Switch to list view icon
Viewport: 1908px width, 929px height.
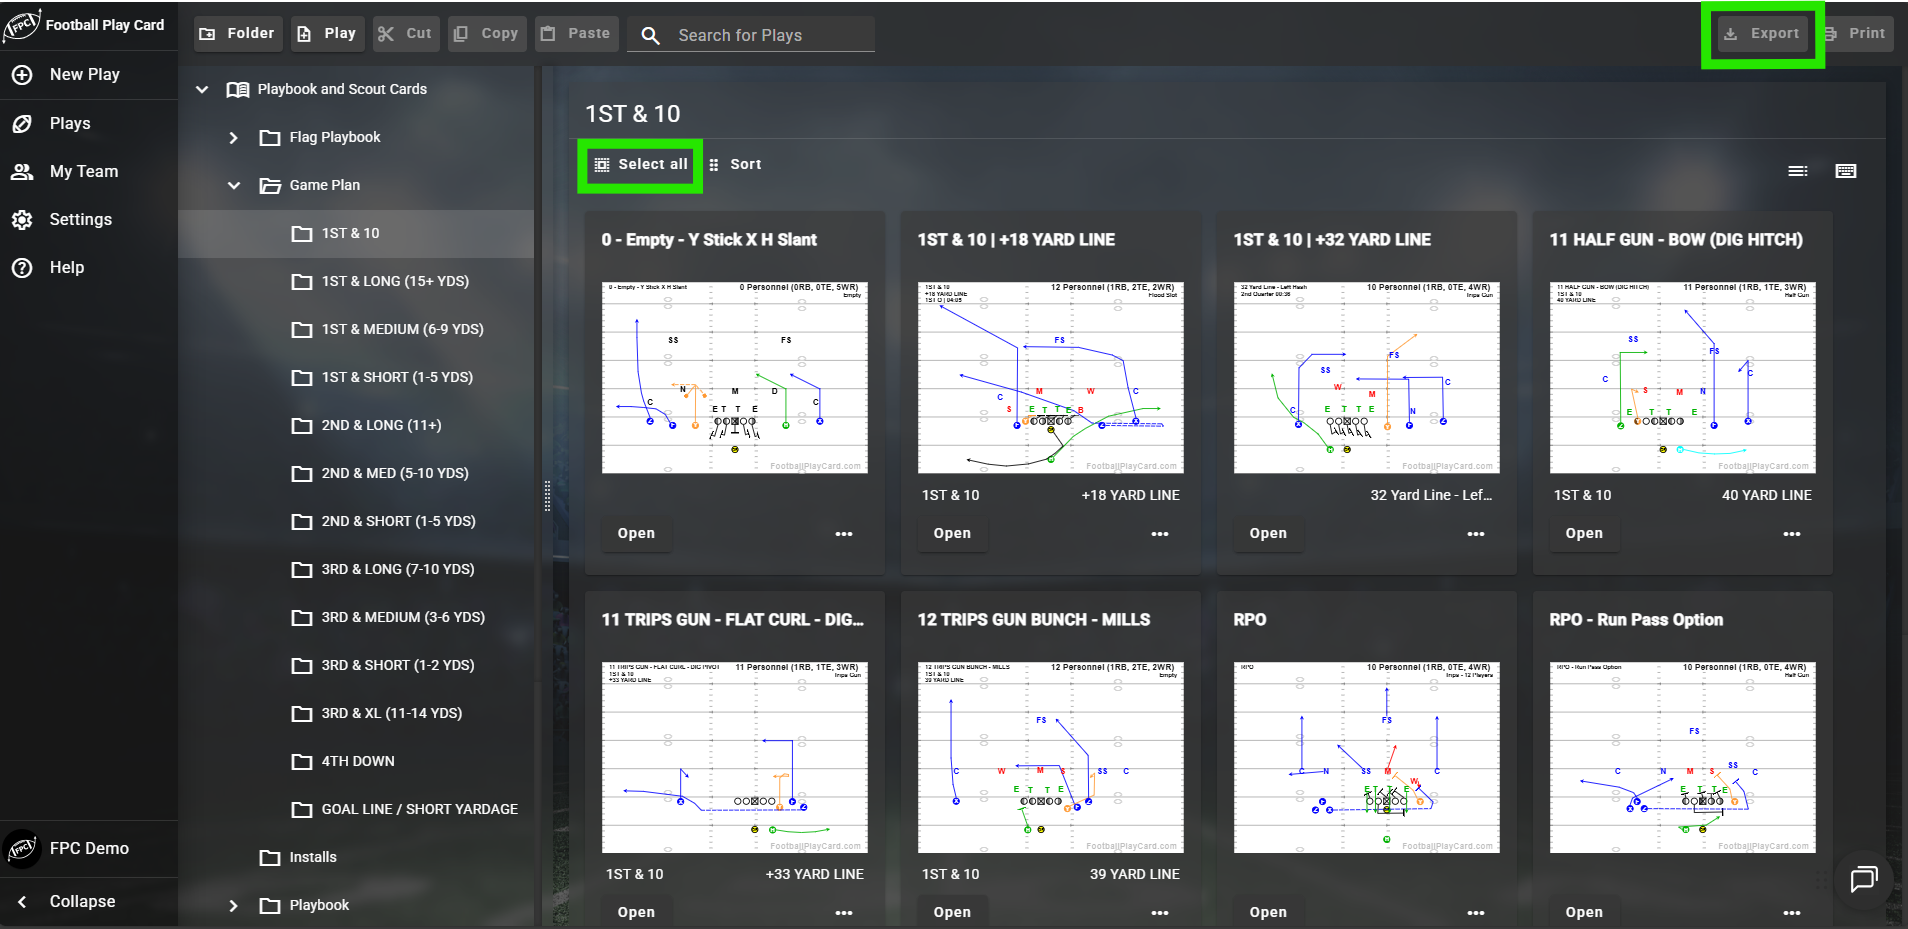(x=1798, y=171)
